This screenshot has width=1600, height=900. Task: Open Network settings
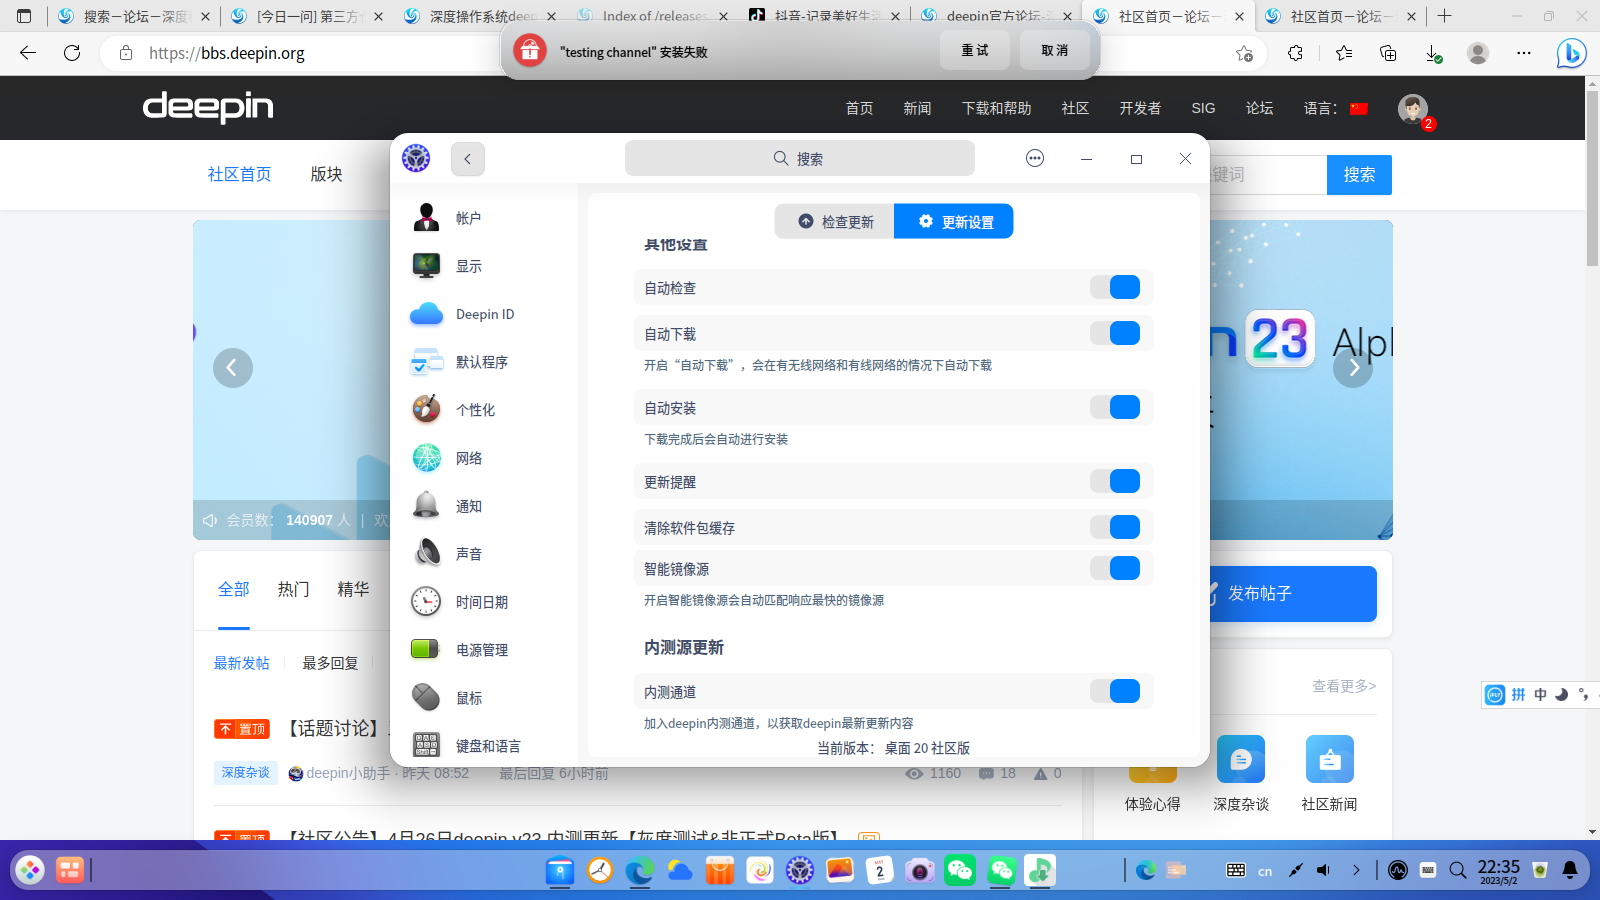[470, 457]
